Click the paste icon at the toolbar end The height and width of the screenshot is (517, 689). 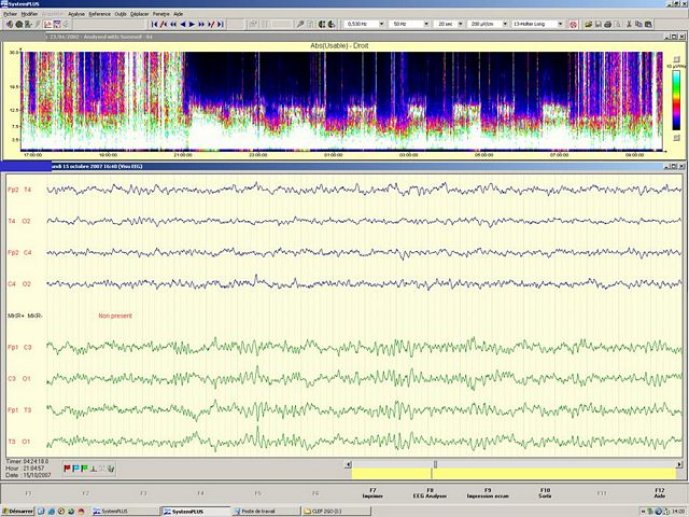coord(648,24)
